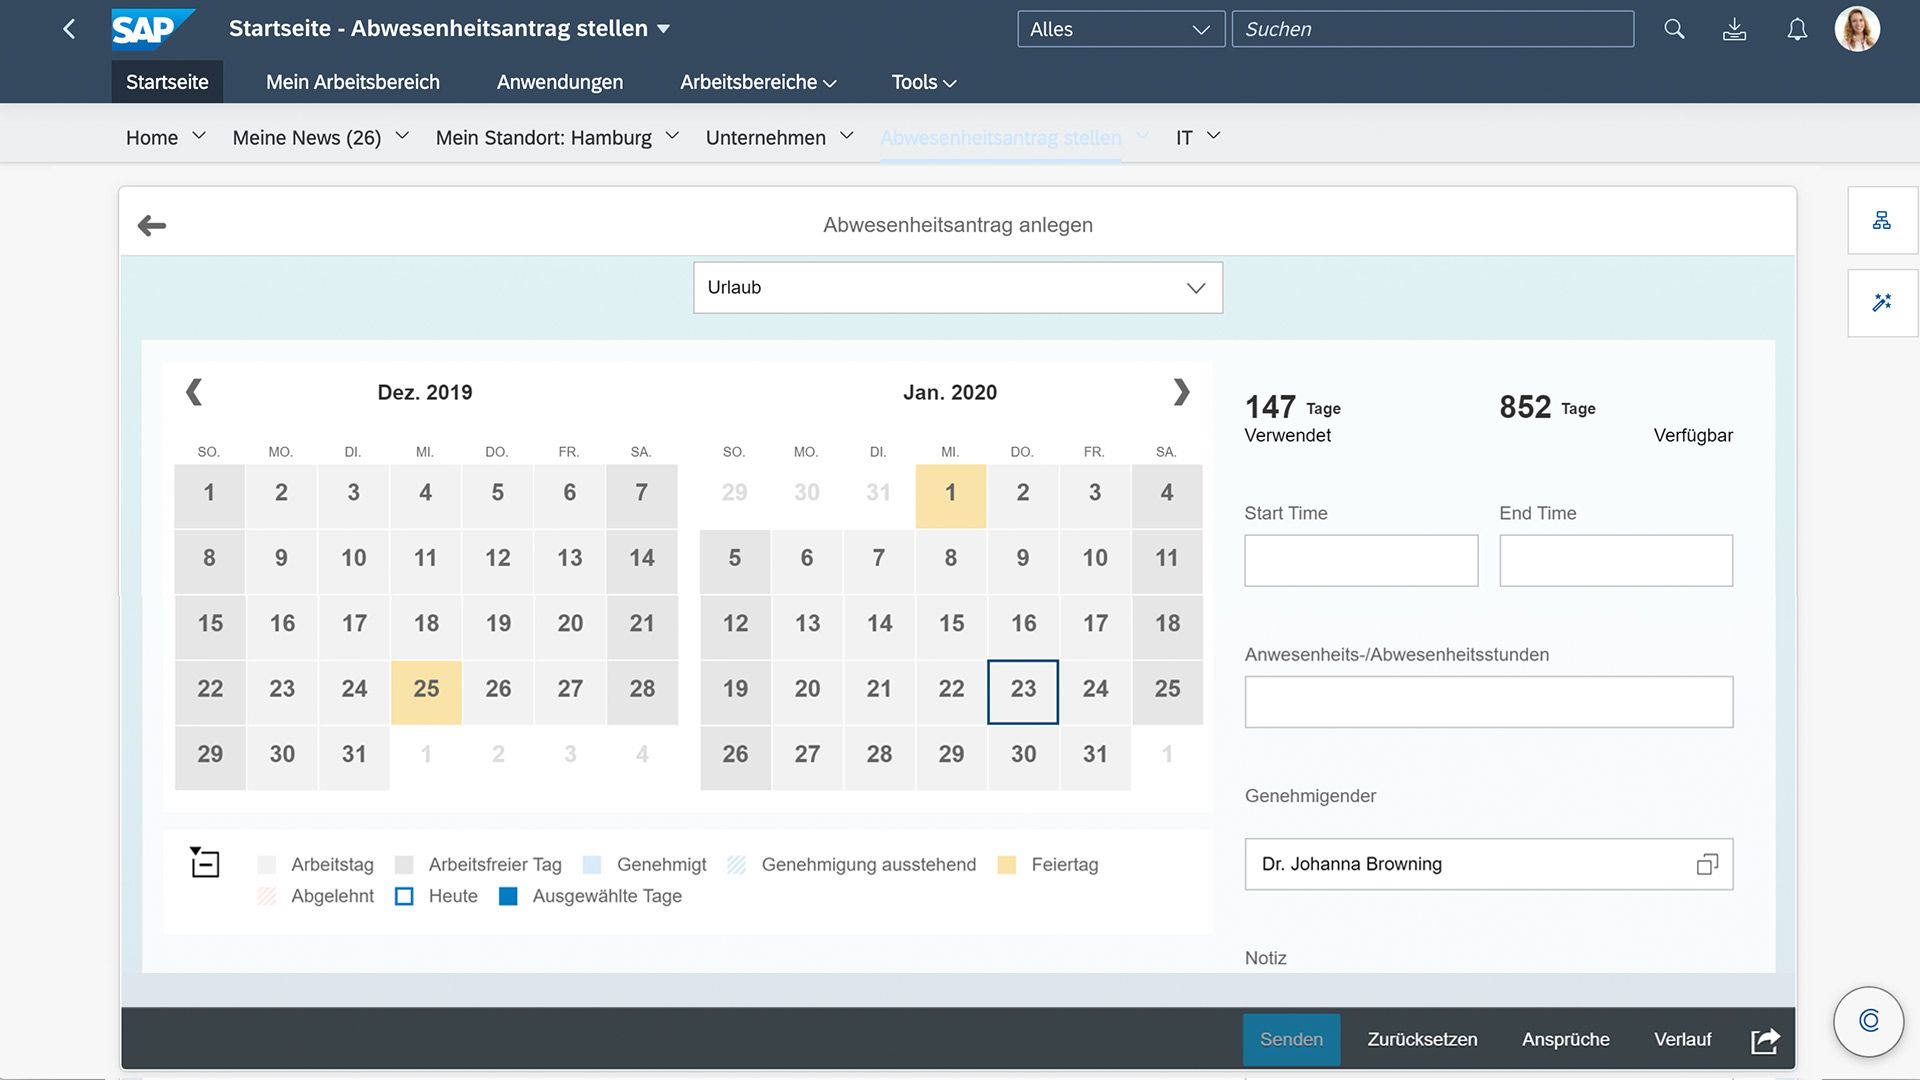The image size is (1920, 1080).
Task: Click the Start Time input field
Action: click(x=1360, y=560)
